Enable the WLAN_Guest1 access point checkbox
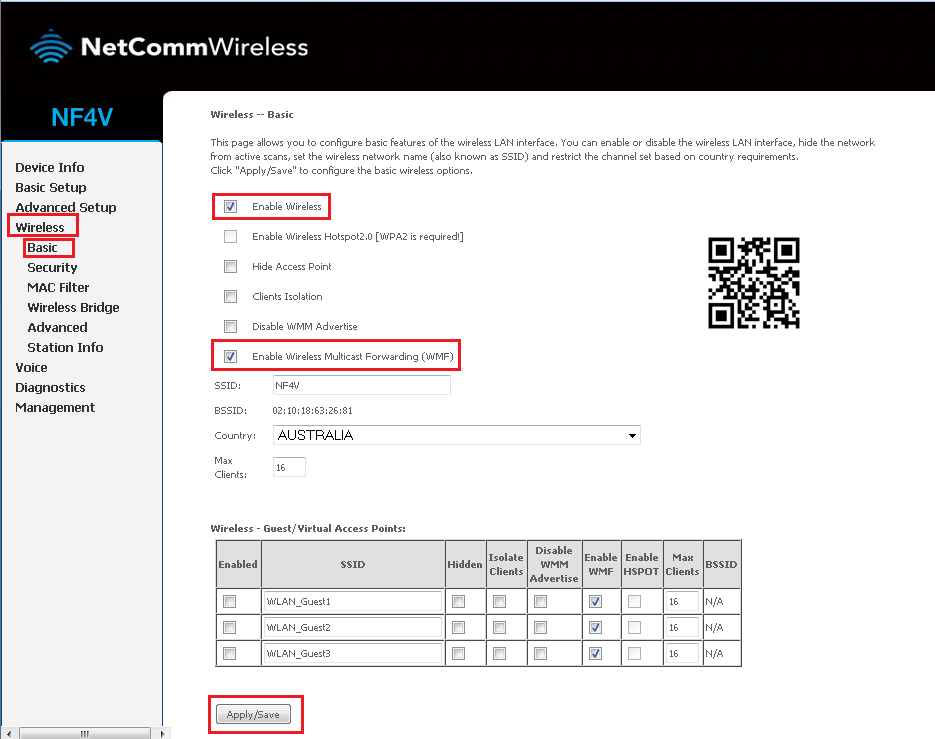 [229, 601]
